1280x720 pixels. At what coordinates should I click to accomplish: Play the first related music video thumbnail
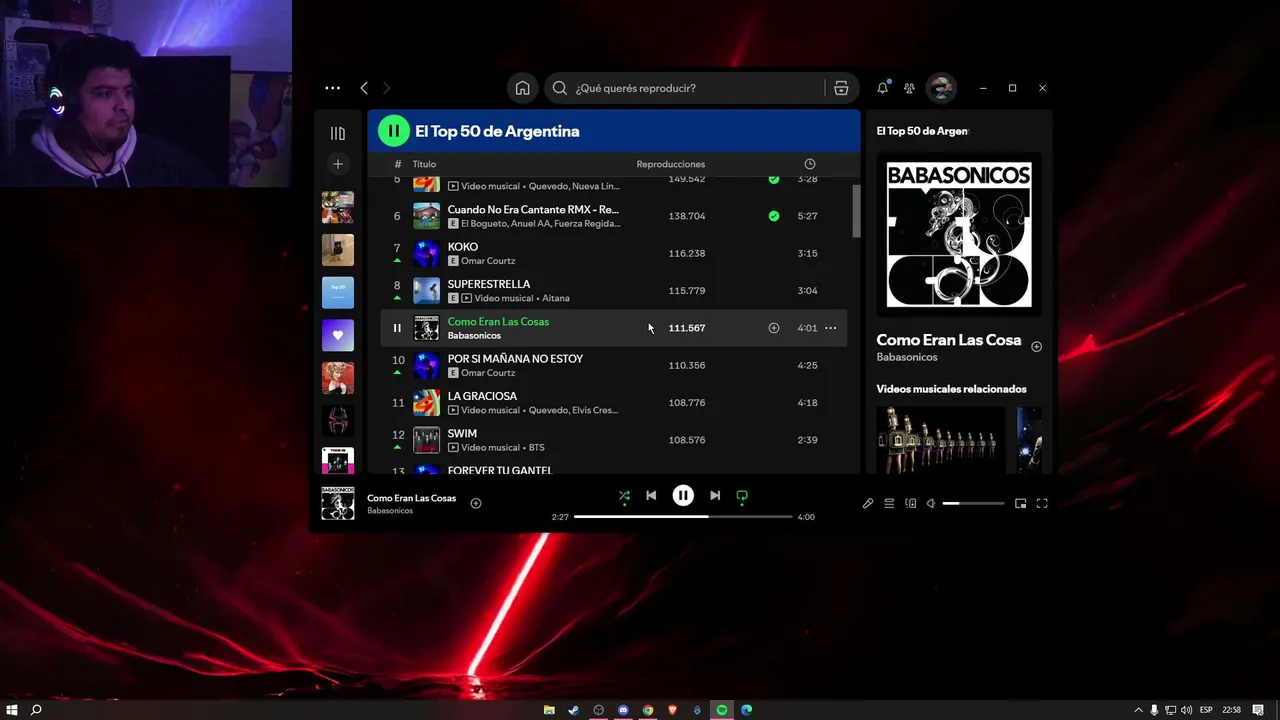point(941,439)
